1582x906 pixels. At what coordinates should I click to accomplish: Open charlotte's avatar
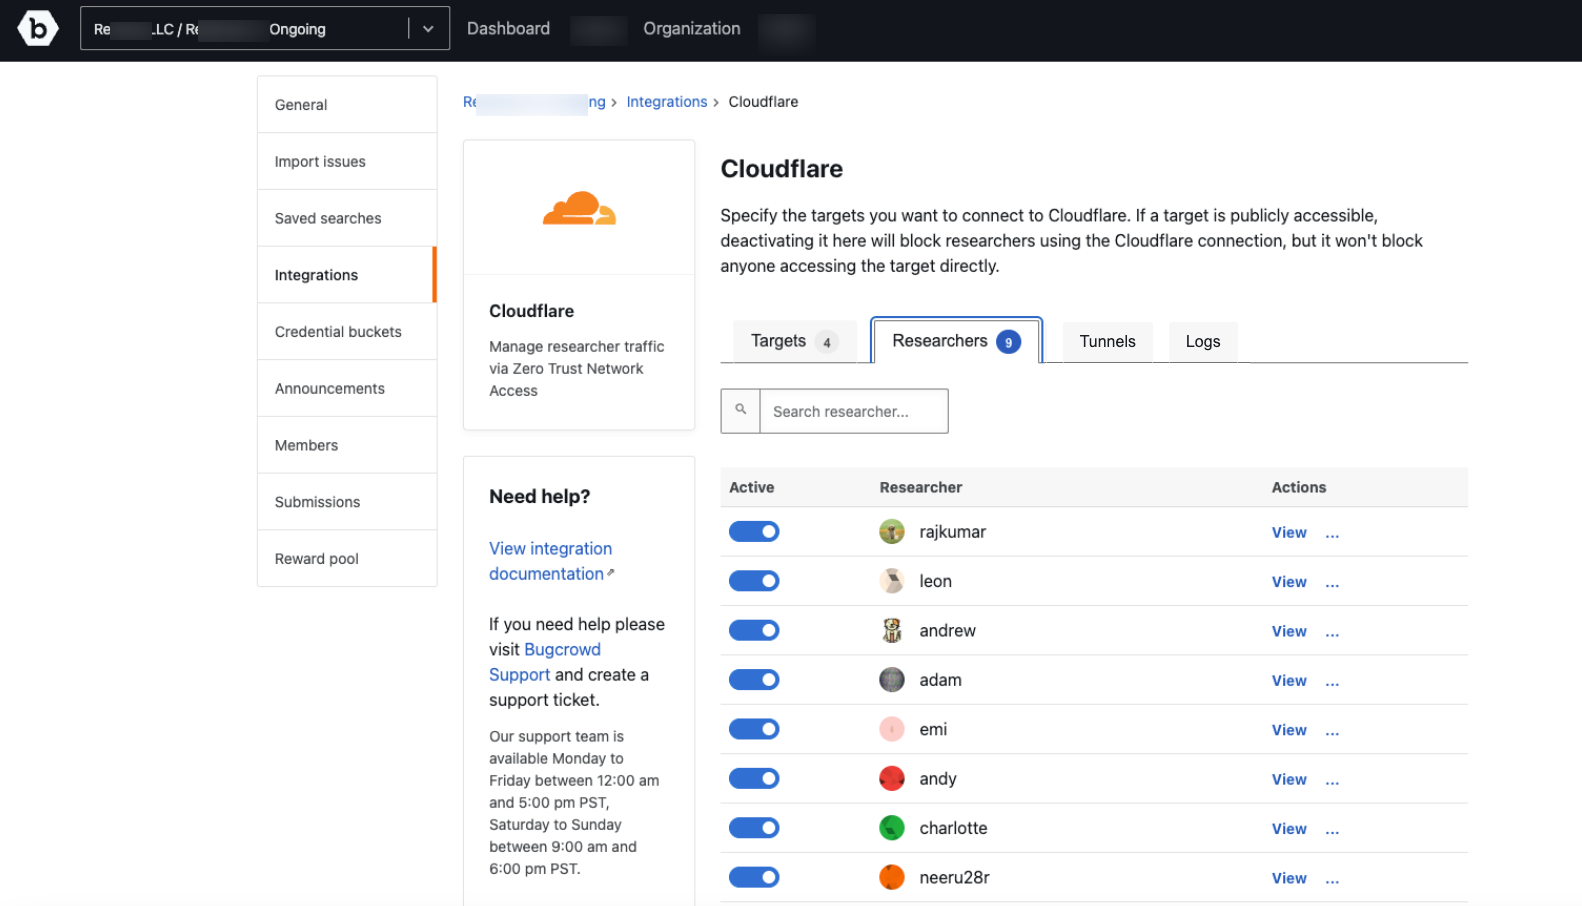pyautogui.click(x=891, y=828)
